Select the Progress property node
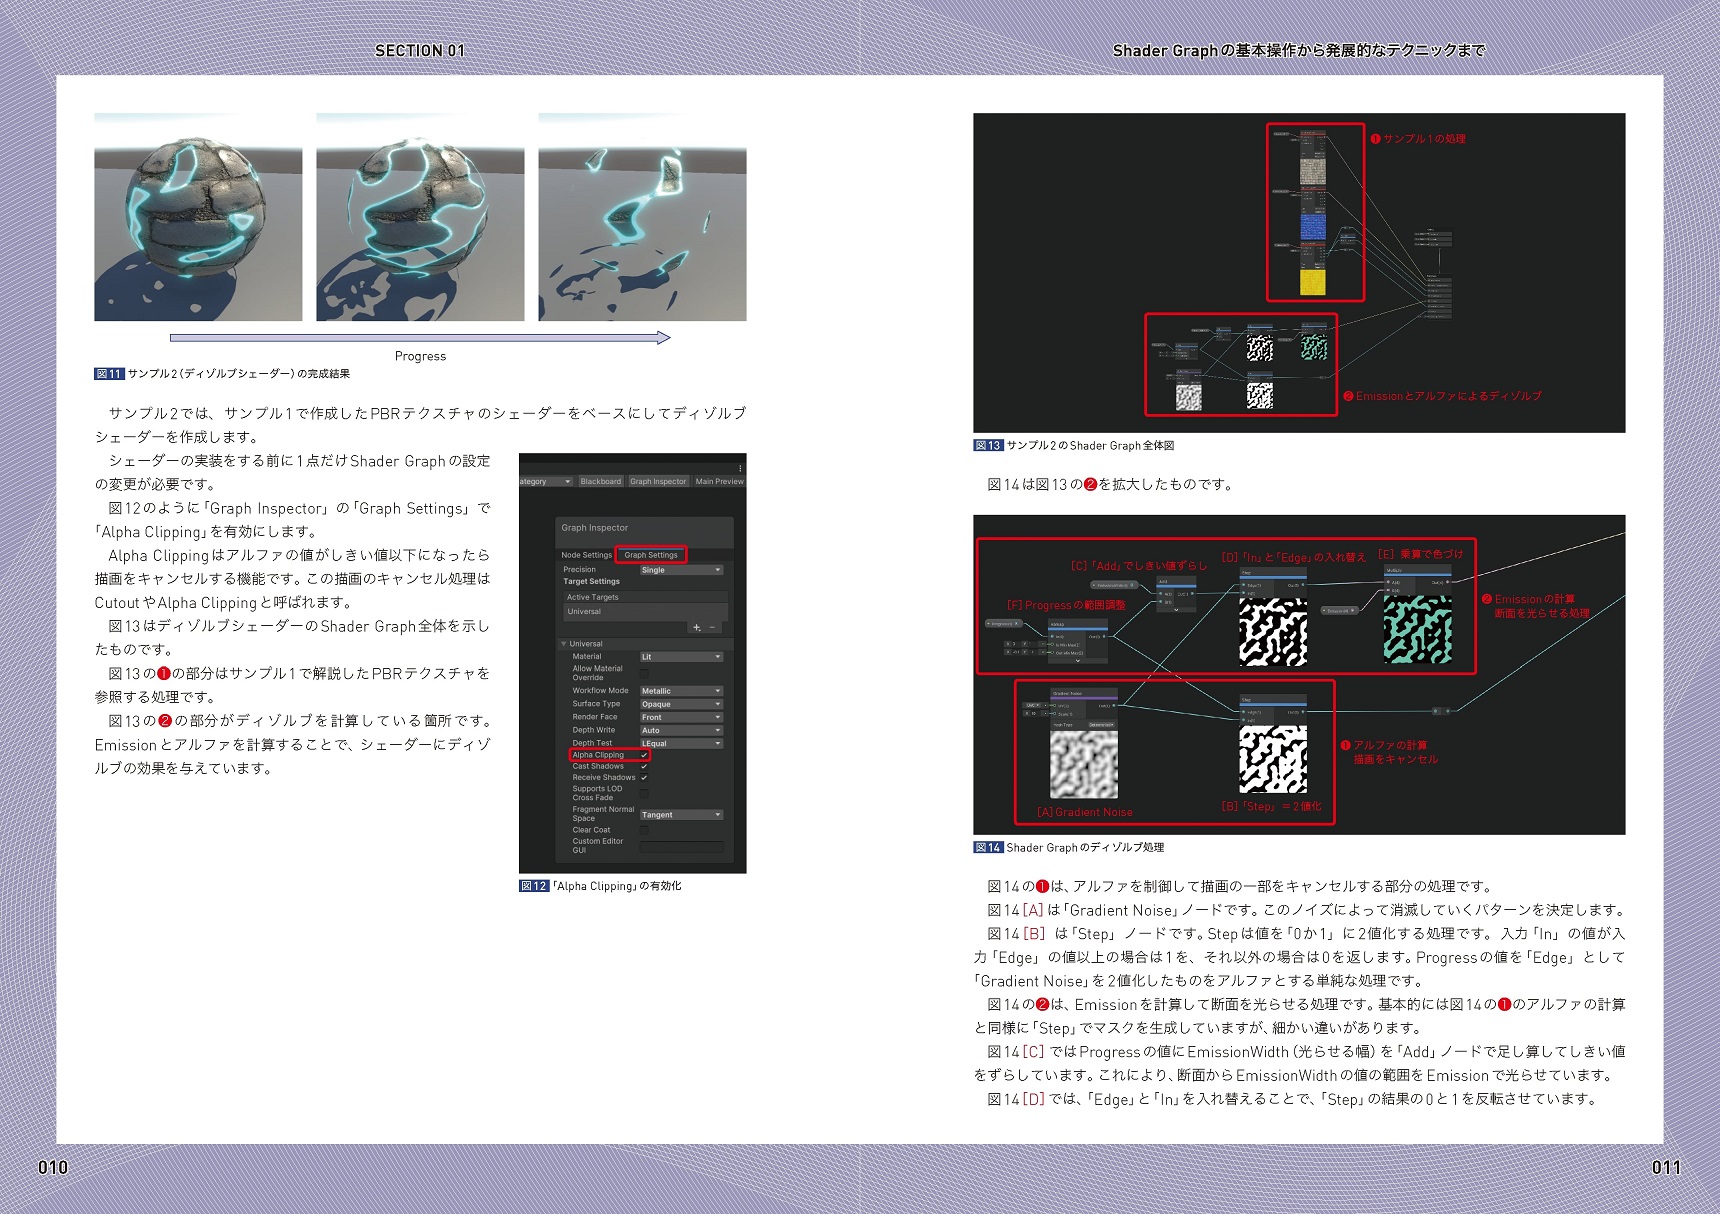Viewport: 1720px width, 1214px height. (1003, 623)
